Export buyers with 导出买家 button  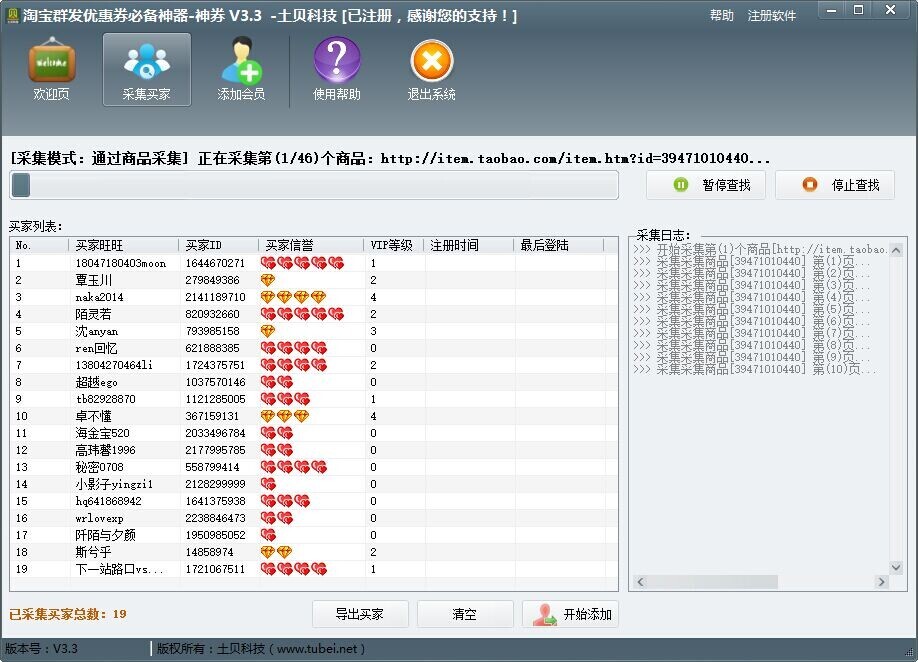pyautogui.click(x=359, y=614)
